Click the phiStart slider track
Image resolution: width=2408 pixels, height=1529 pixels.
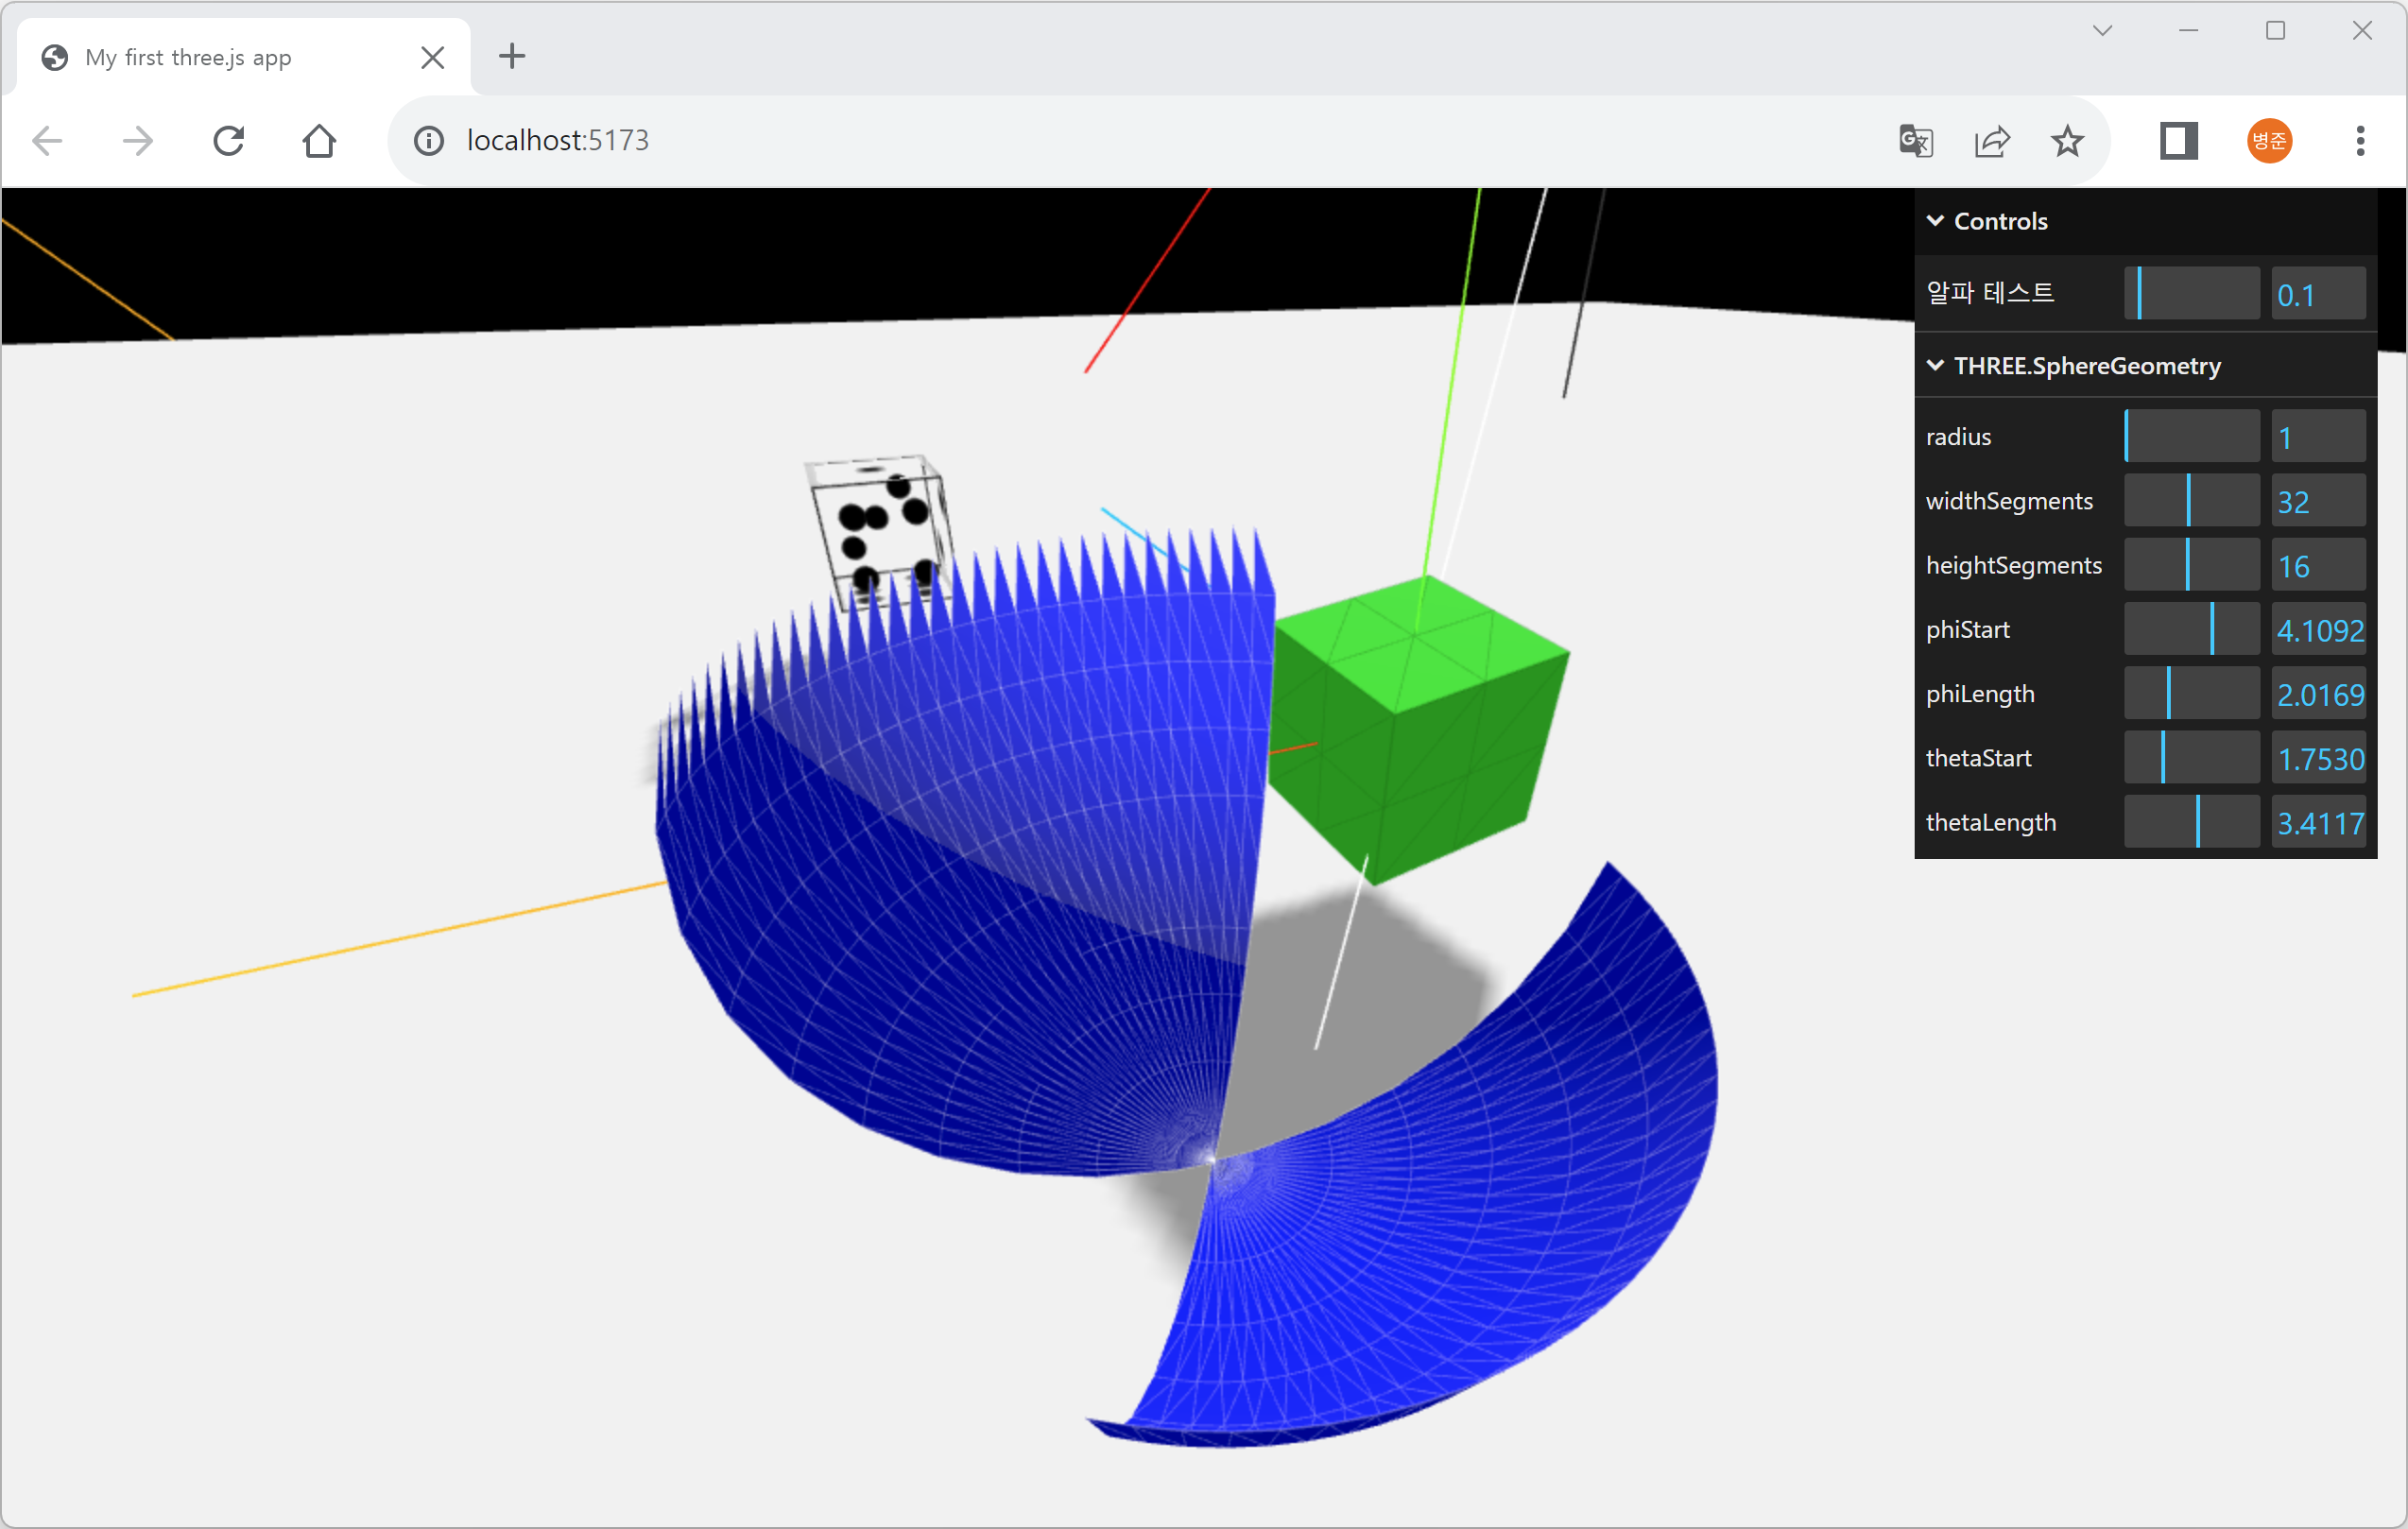coord(2191,629)
